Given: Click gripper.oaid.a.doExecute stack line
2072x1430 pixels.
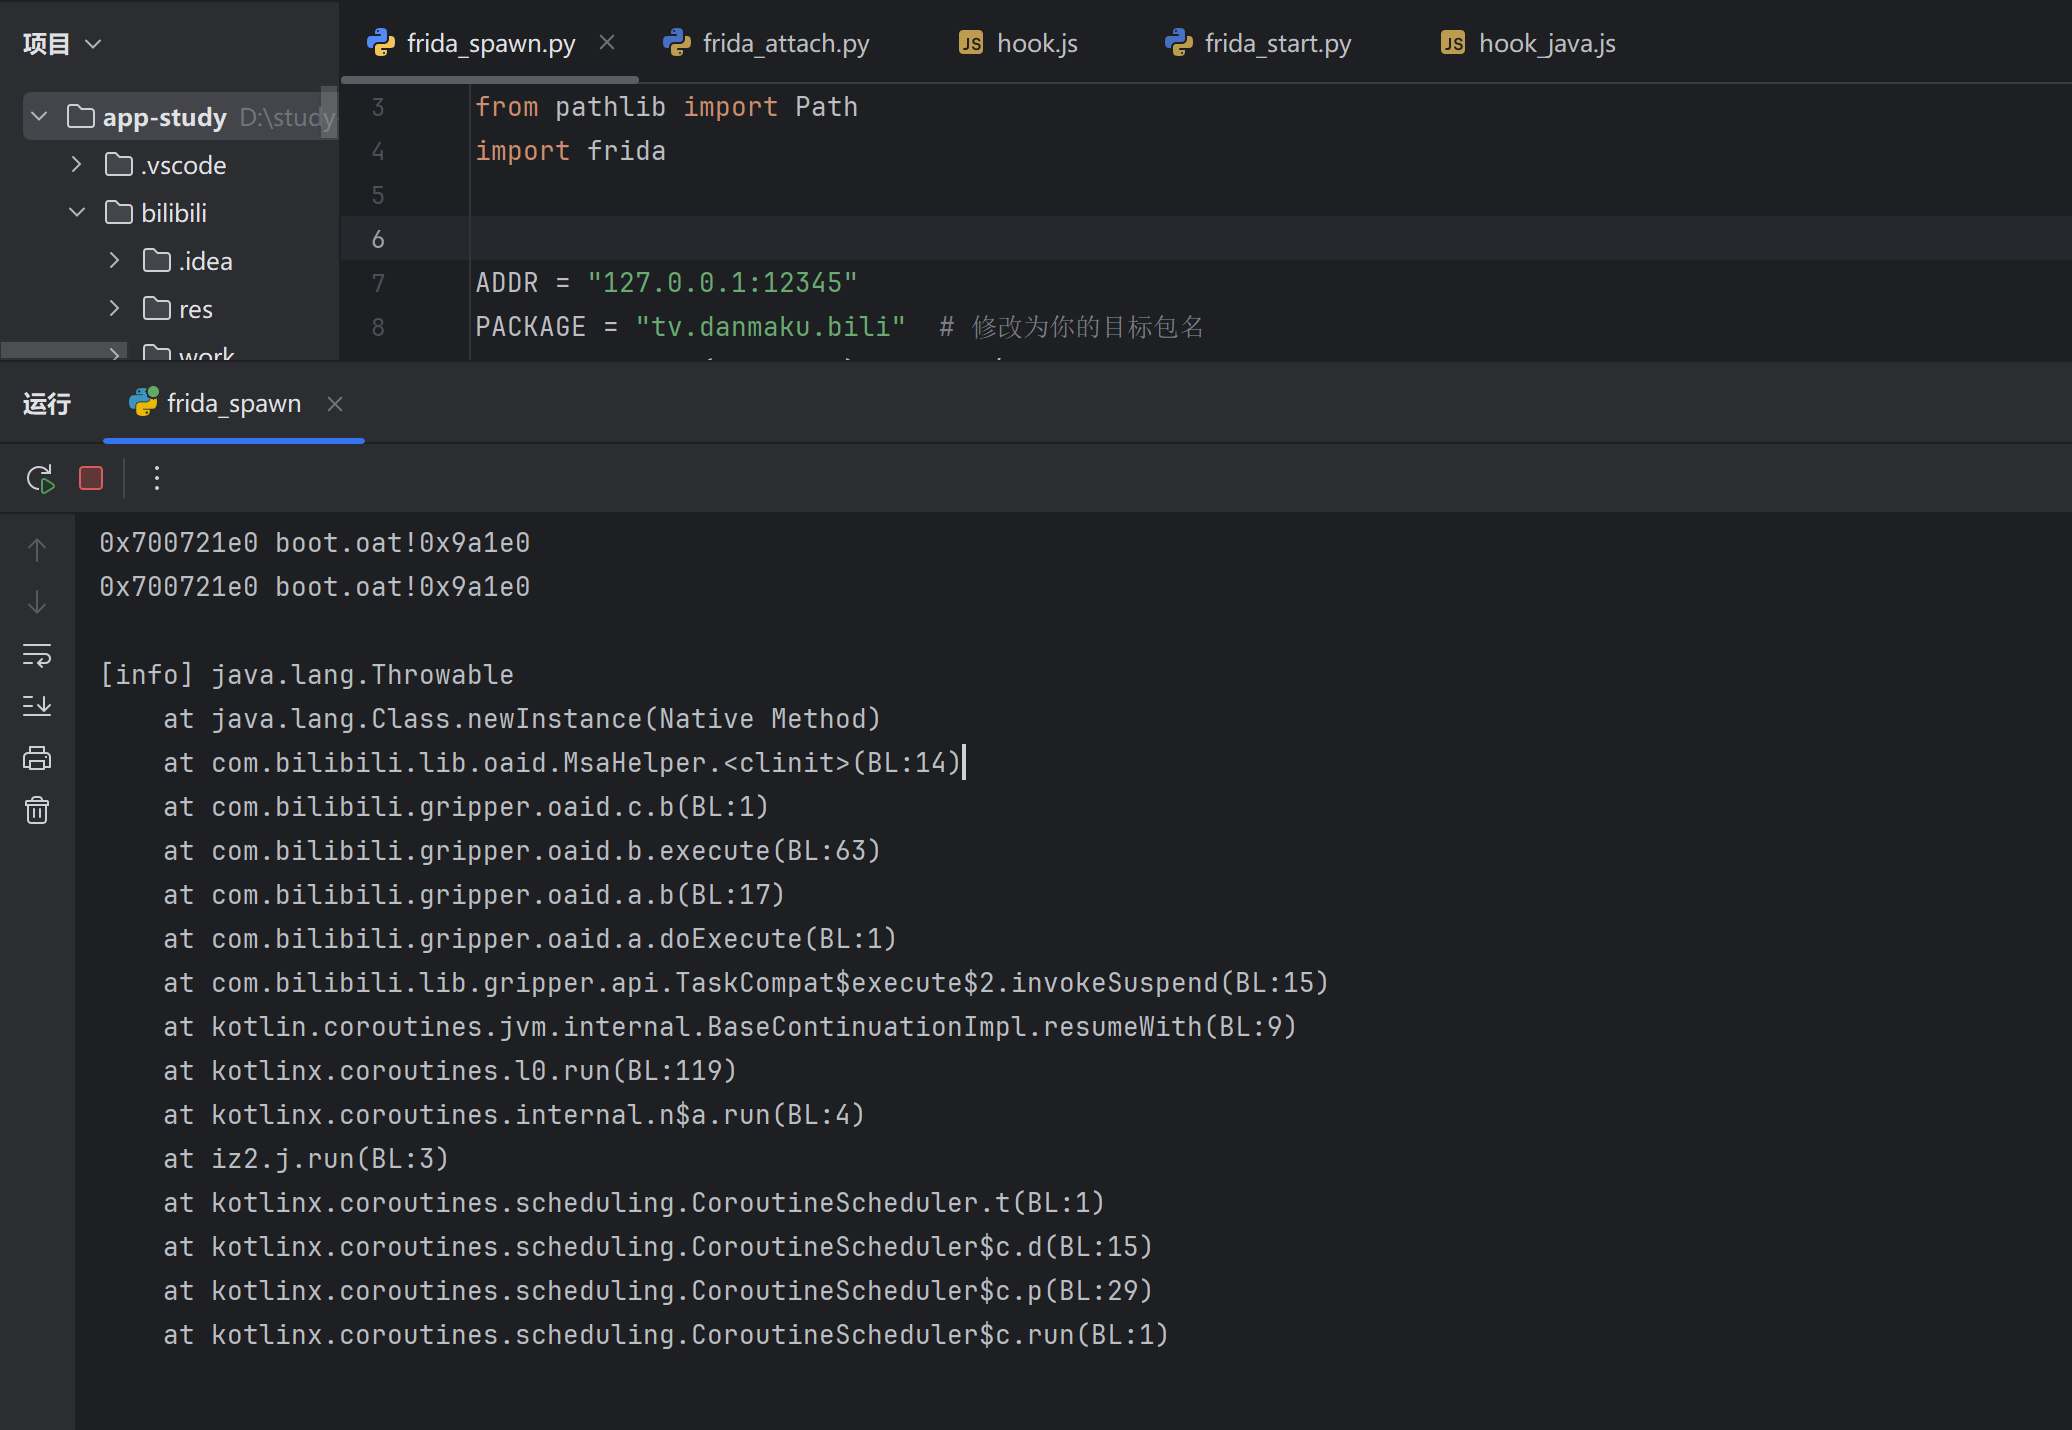Looking at the screenshot, I should click(x=530, y=939).
